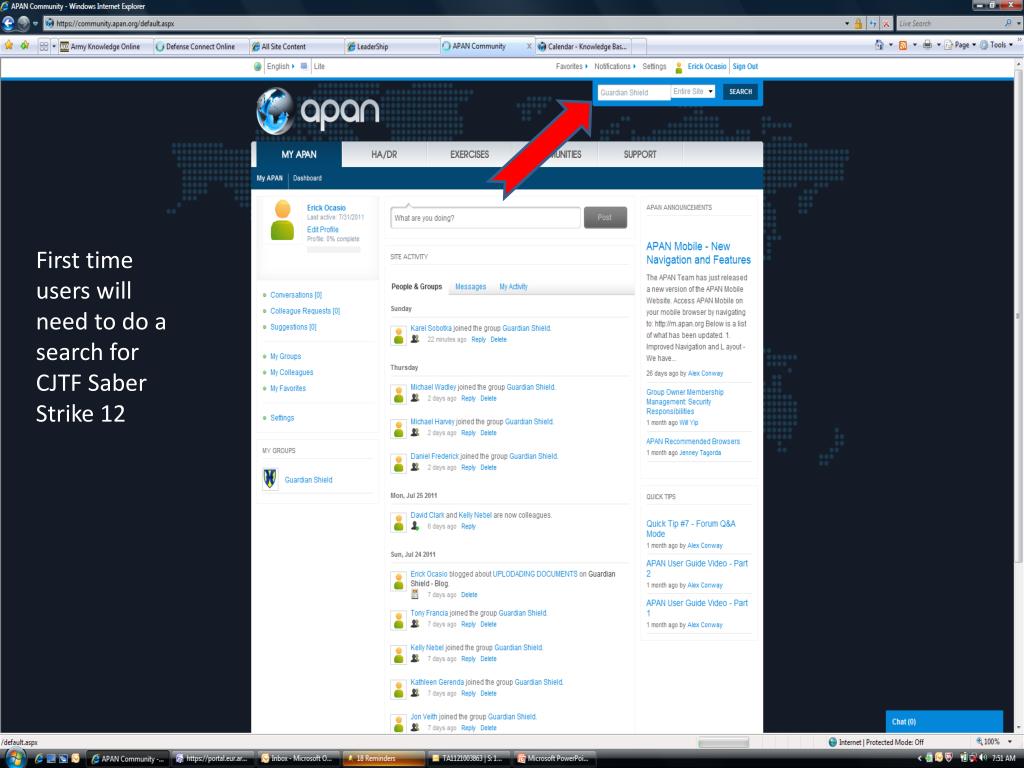
Task: Expand the English language menu
Action: pos(280,67)
